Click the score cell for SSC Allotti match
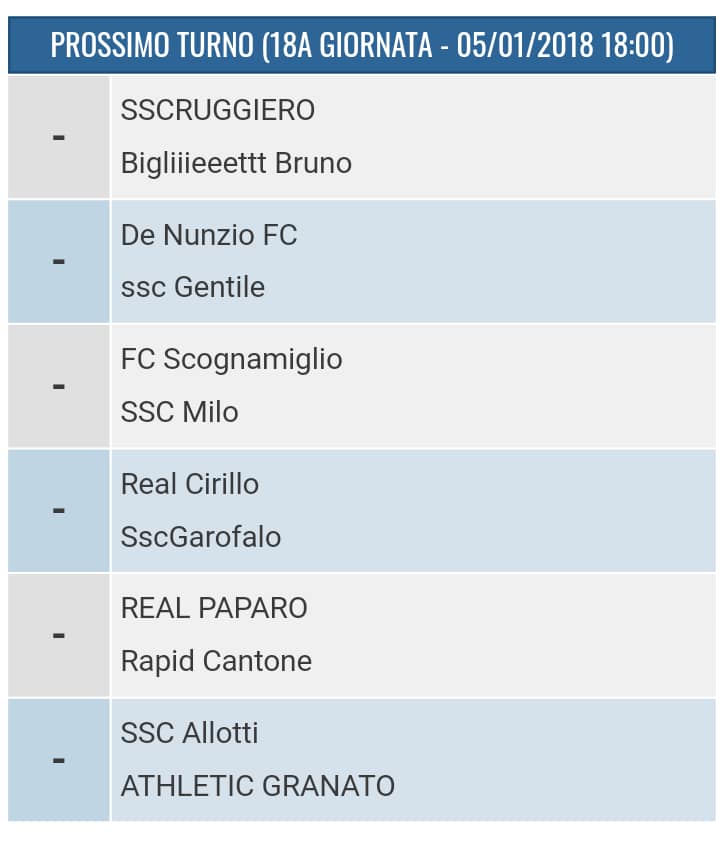The image size is (720, 841). pyautogui.click(x=59, y=760)
